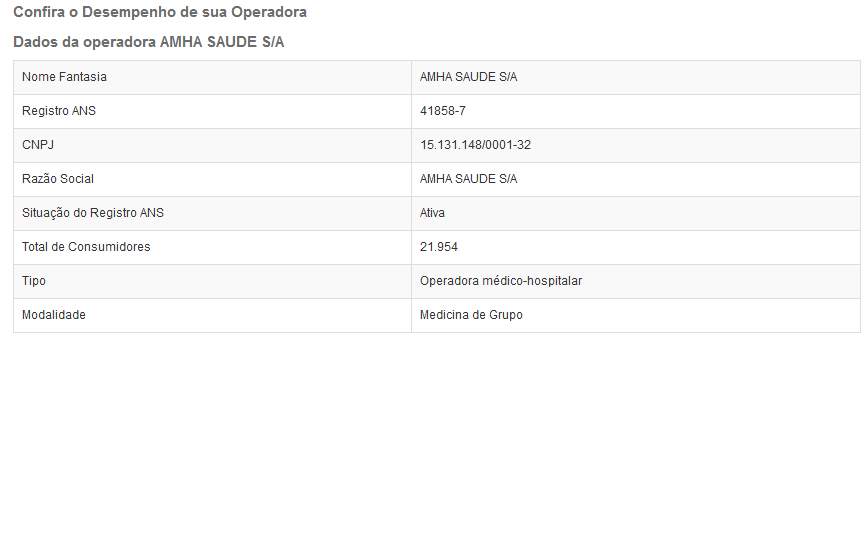Click the 'Medicina de Grupo' value
The height and width of the screenshot is (540, 868).
click(471, 315)
